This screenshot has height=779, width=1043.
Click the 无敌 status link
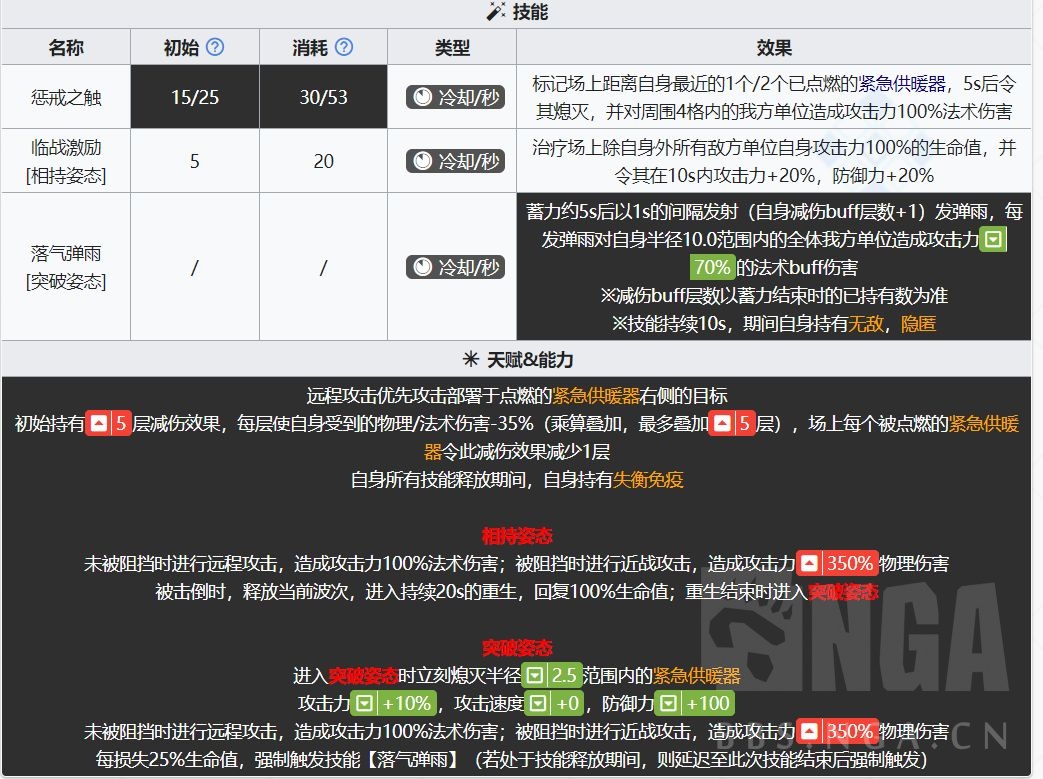coord(866,323)
